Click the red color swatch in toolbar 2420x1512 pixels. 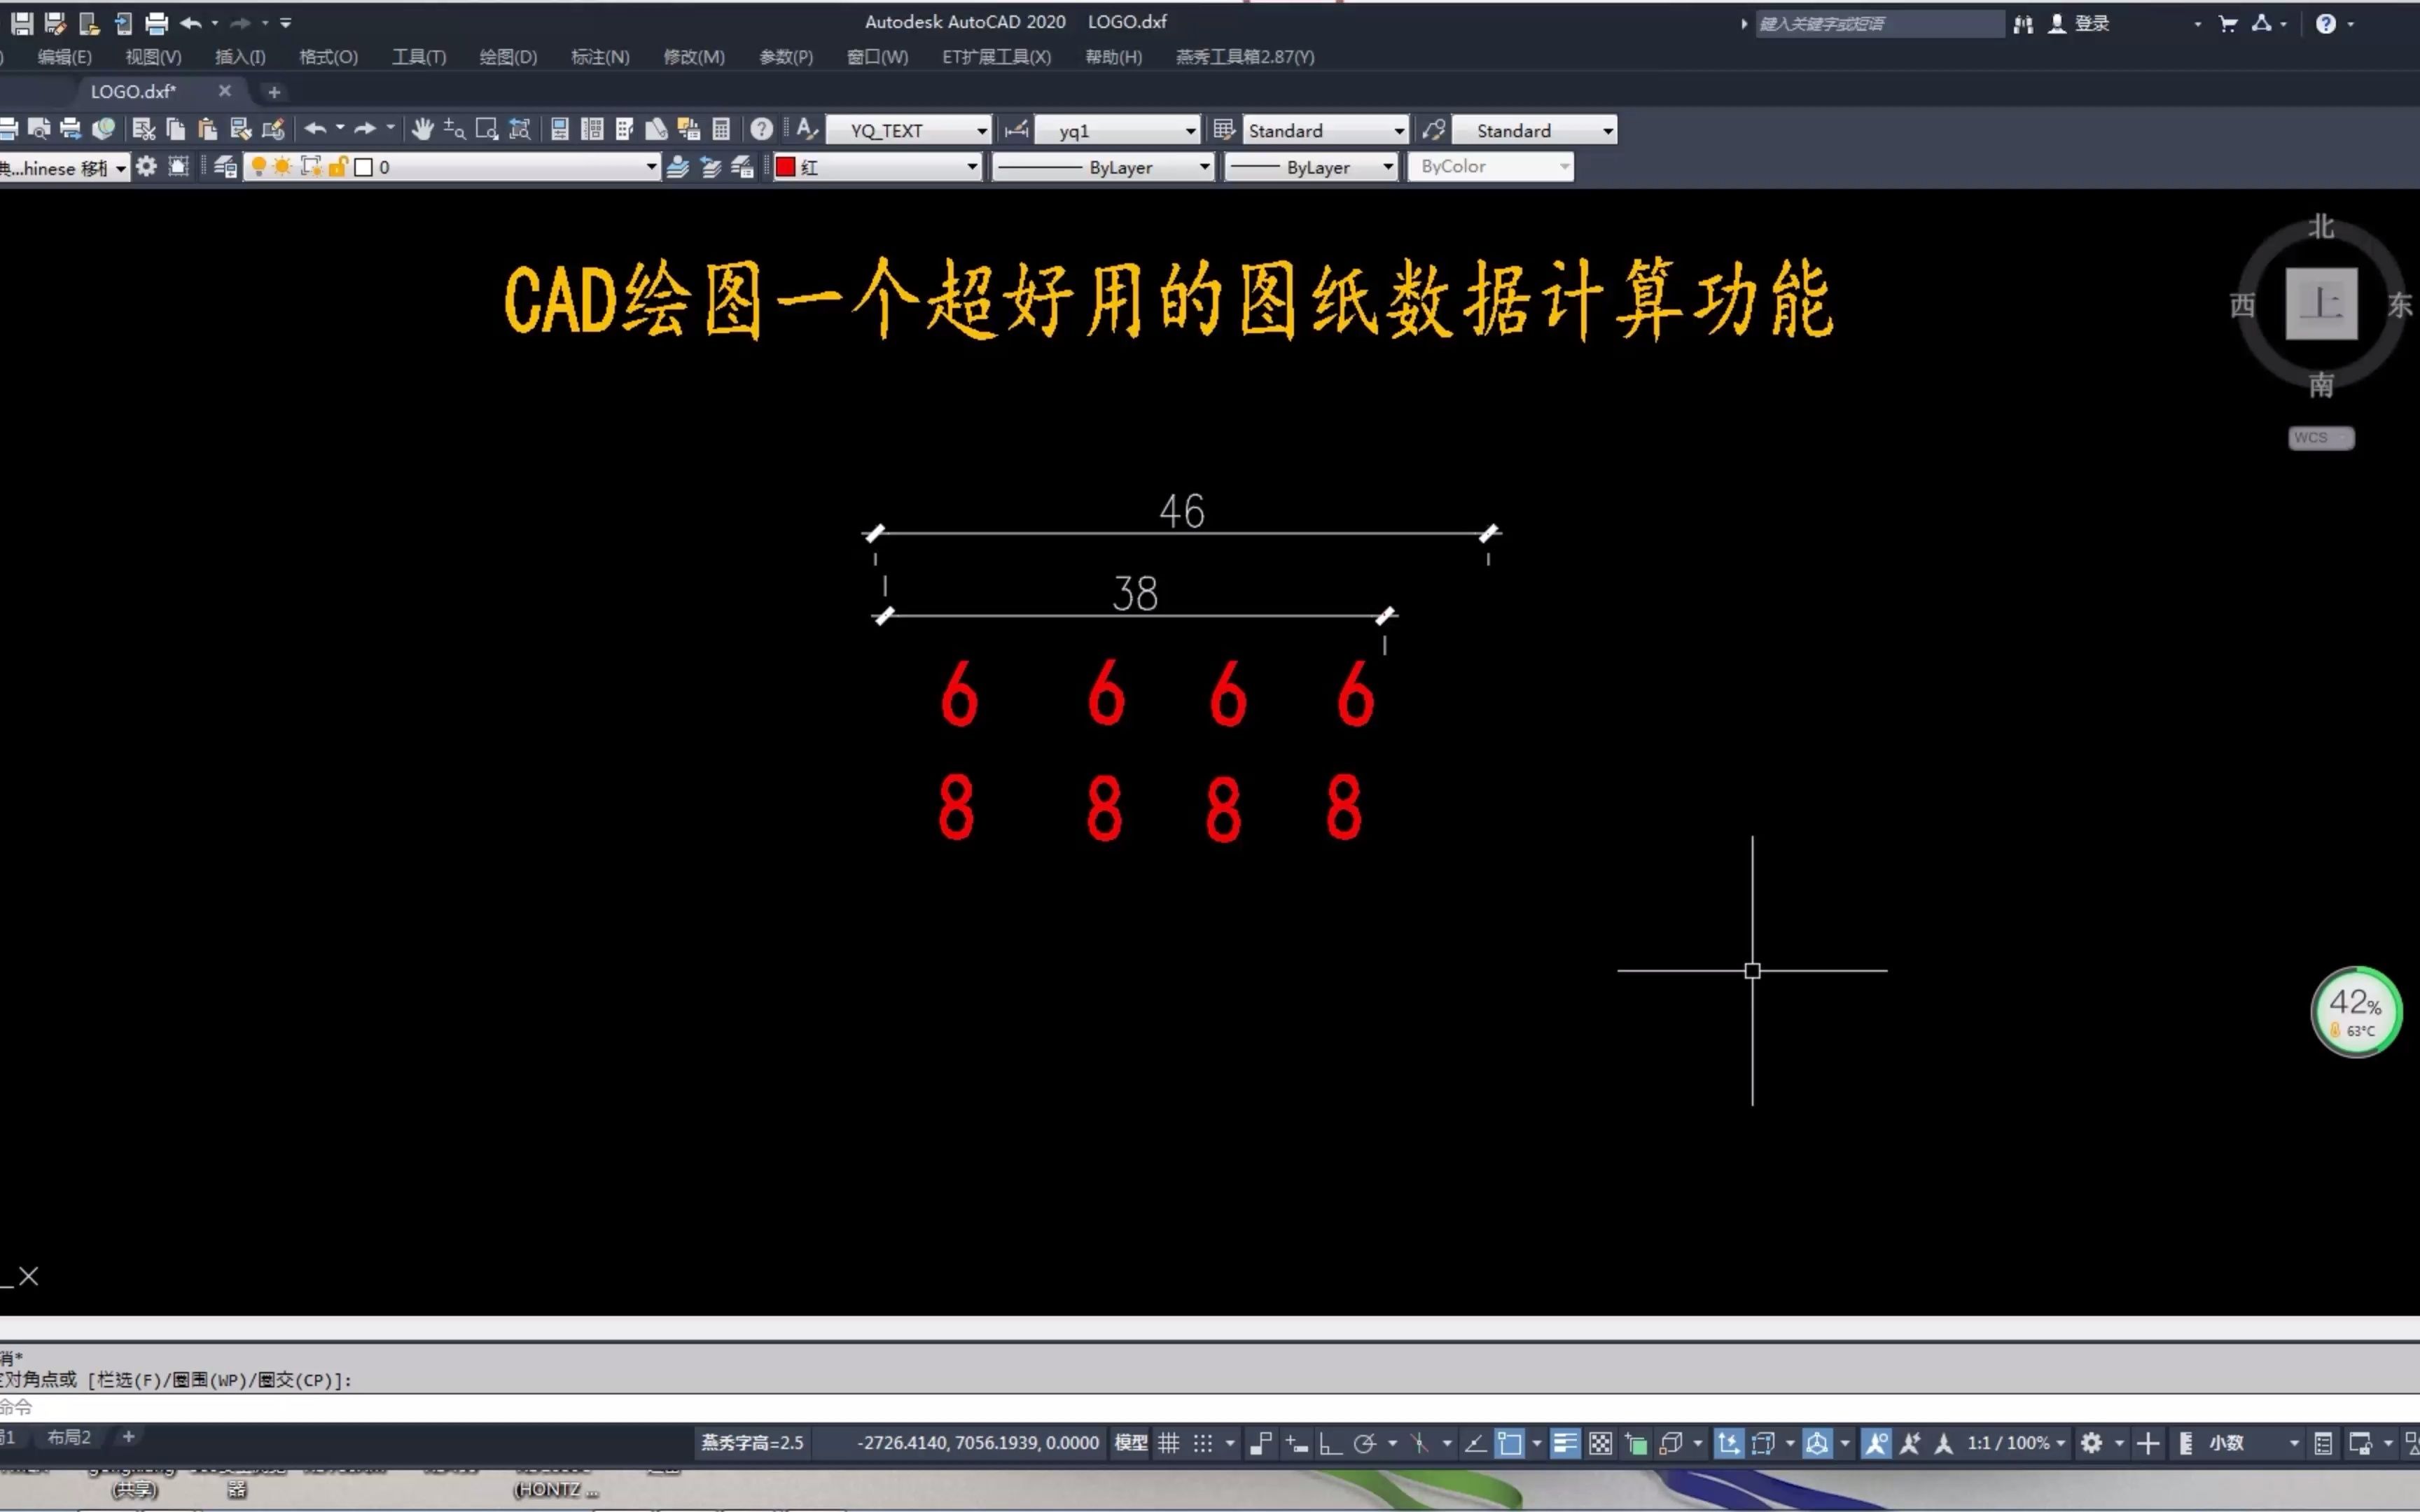788,165
